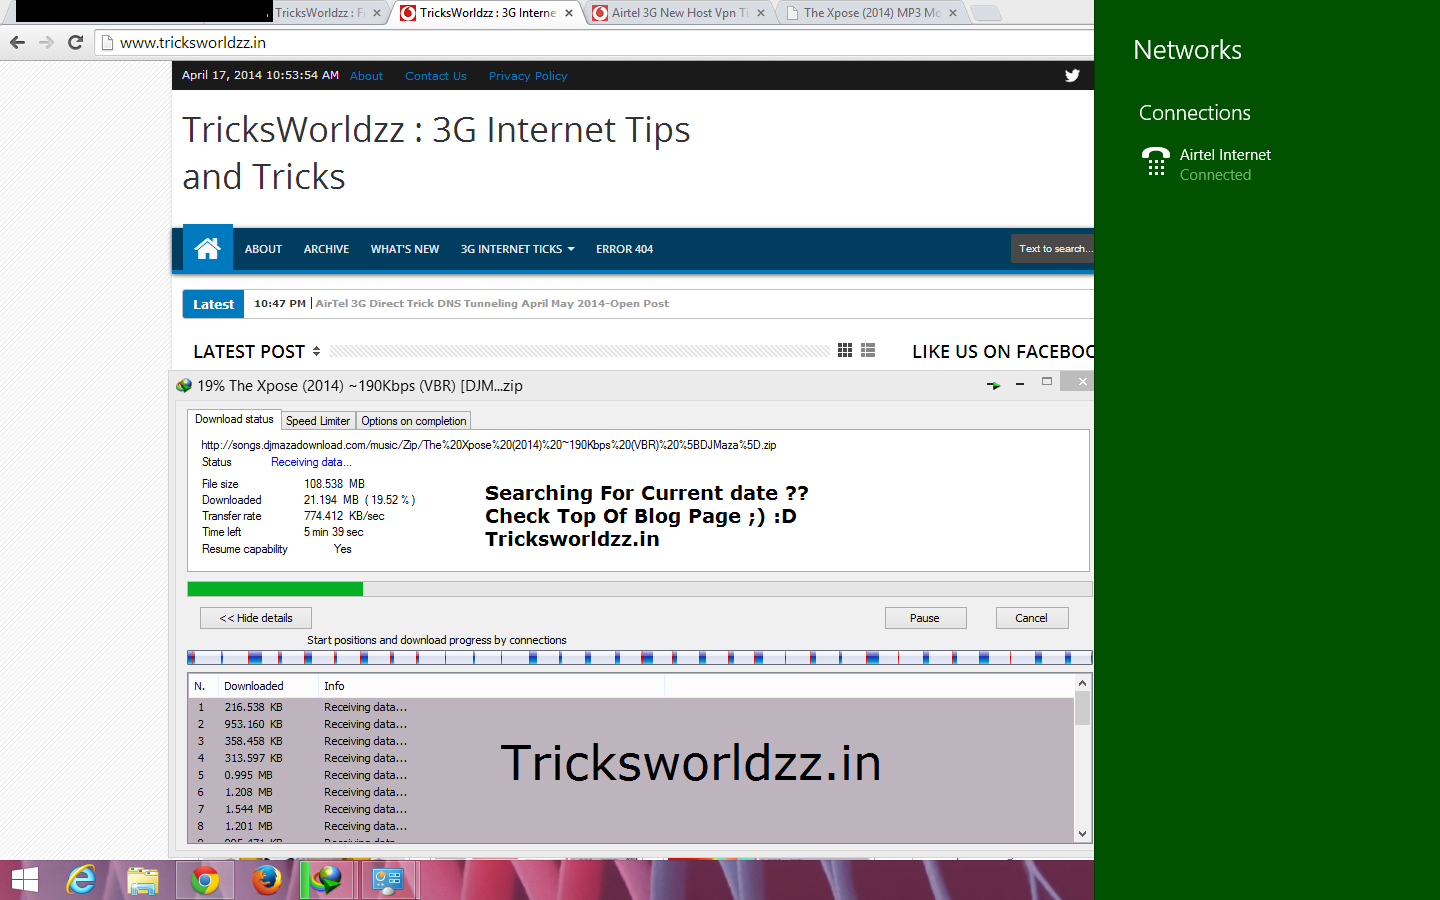Toggle the LATEST POST sort arrows
The height and width of the screenshot is (900, 1440).
[x=316, y=351]
